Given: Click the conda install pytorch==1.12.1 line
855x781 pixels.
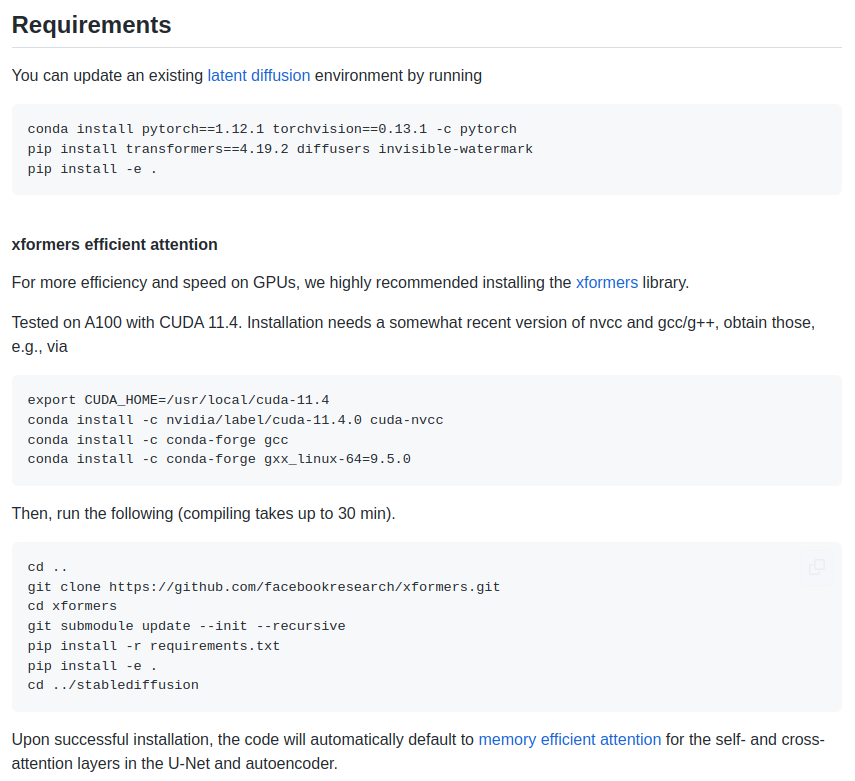Looking at the screenshot, I should [x=272, y=129].
